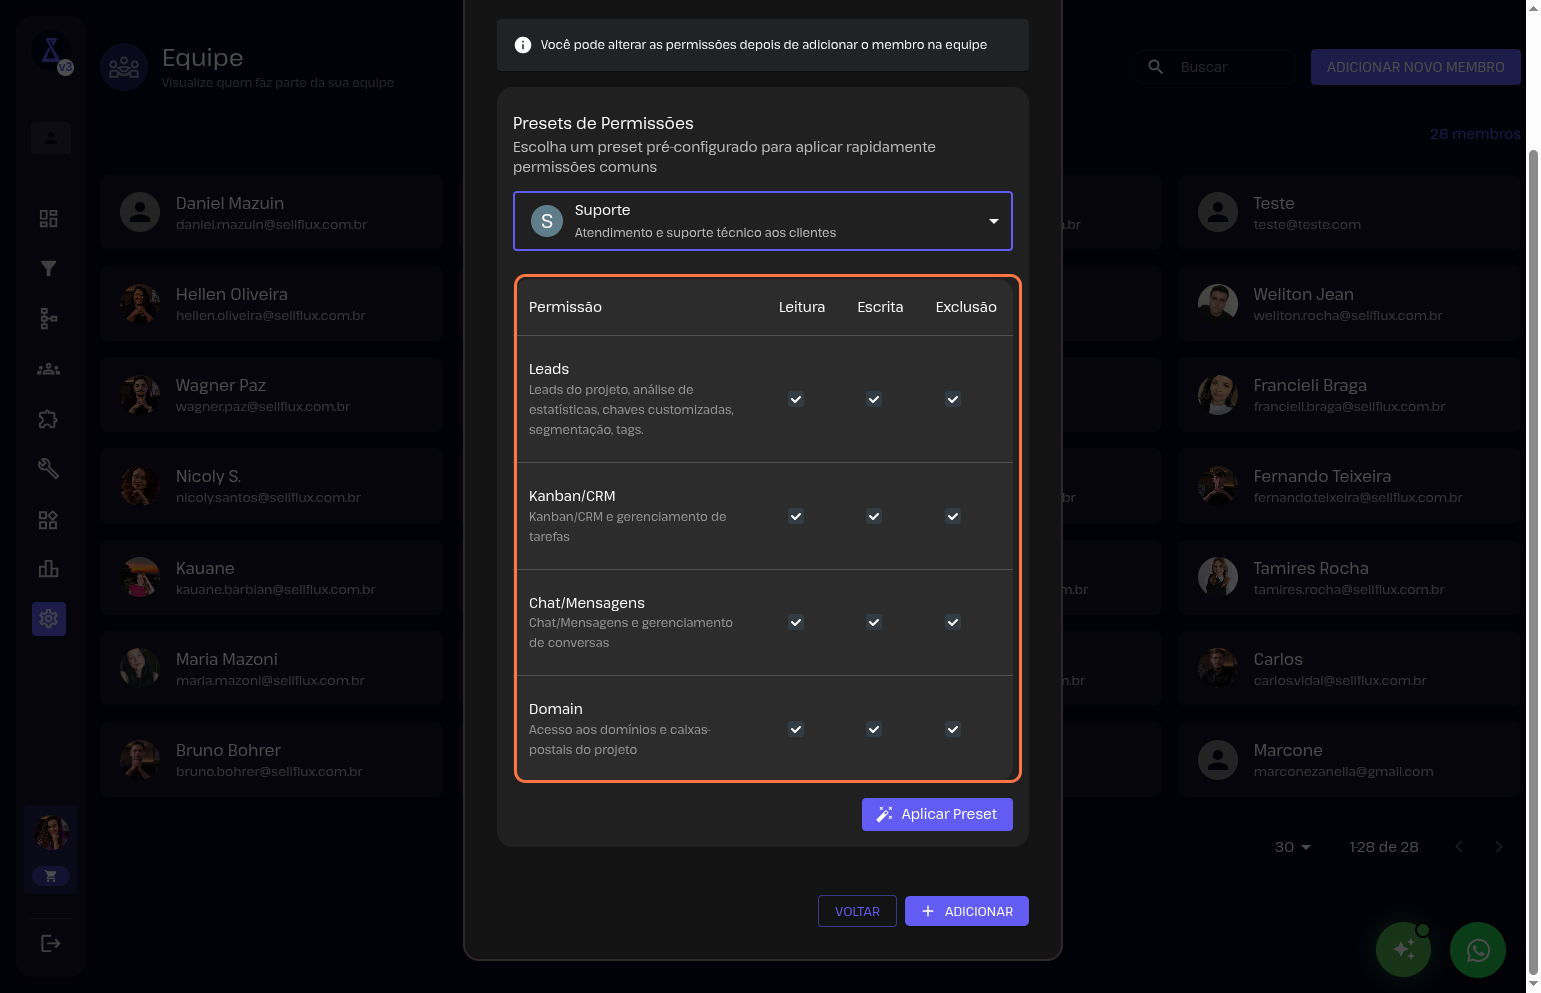Click the bar chart reports icon
The width and height of the screenshot is (1541, 993).
pos(48,569)
